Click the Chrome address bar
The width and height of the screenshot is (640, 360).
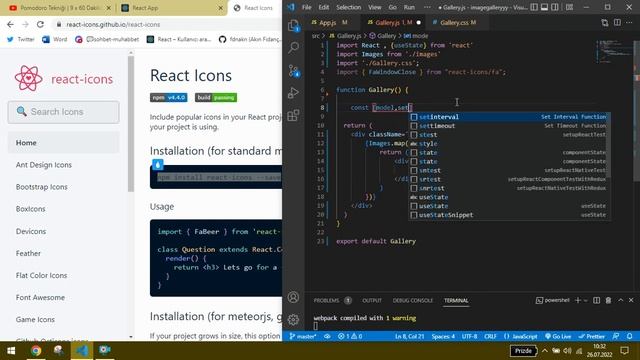(167, 24)
